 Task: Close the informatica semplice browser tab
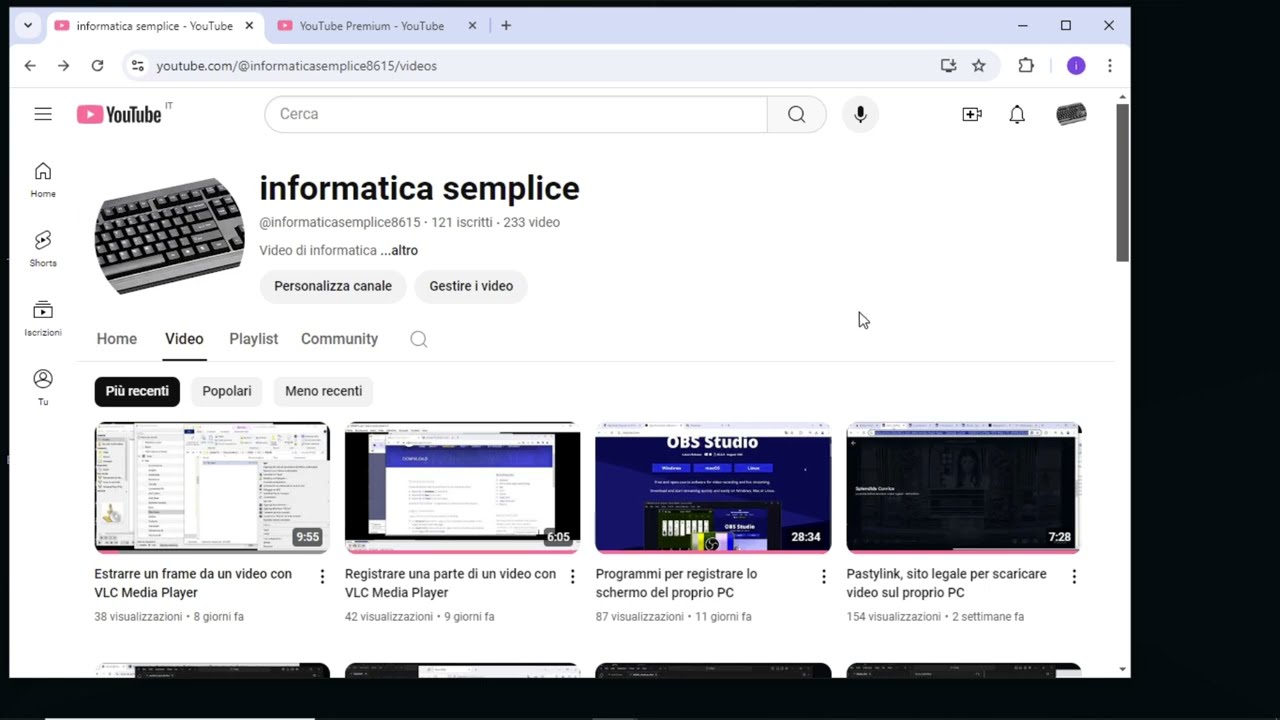[x=249, y=26]
